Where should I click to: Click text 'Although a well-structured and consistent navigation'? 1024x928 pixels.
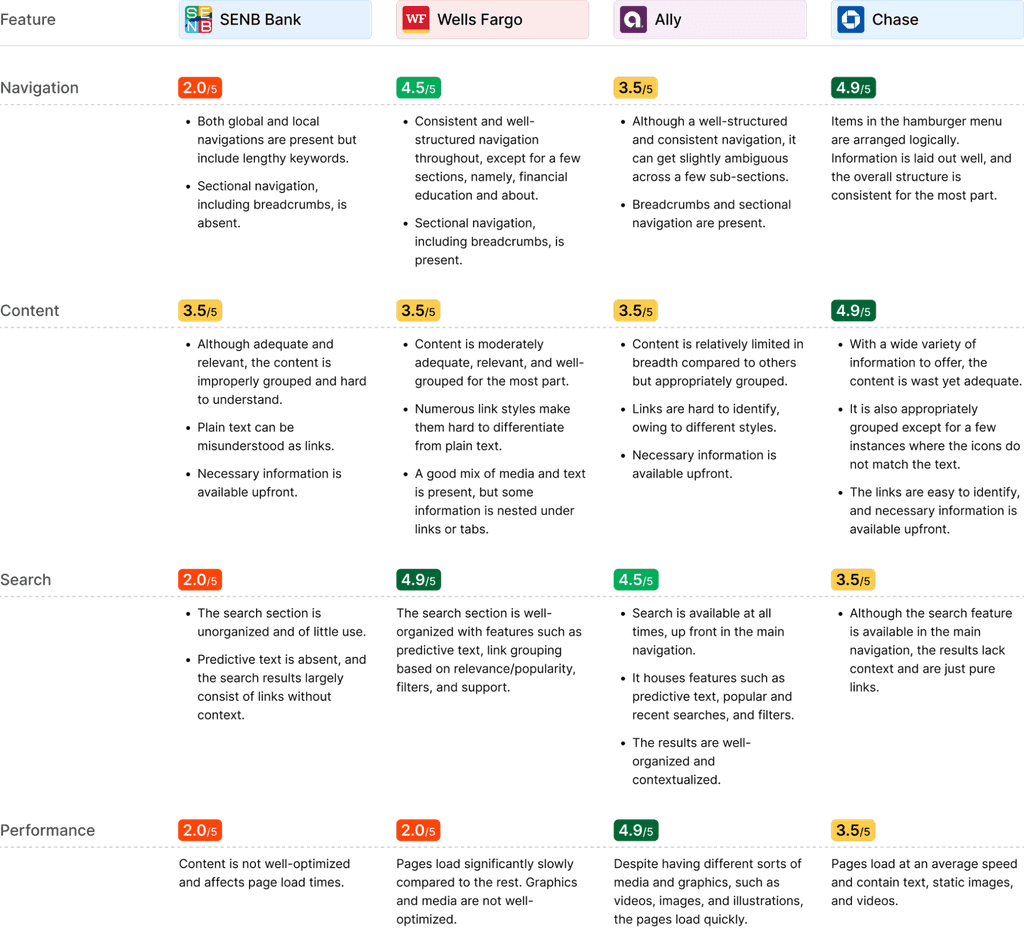tap(714, 149)
